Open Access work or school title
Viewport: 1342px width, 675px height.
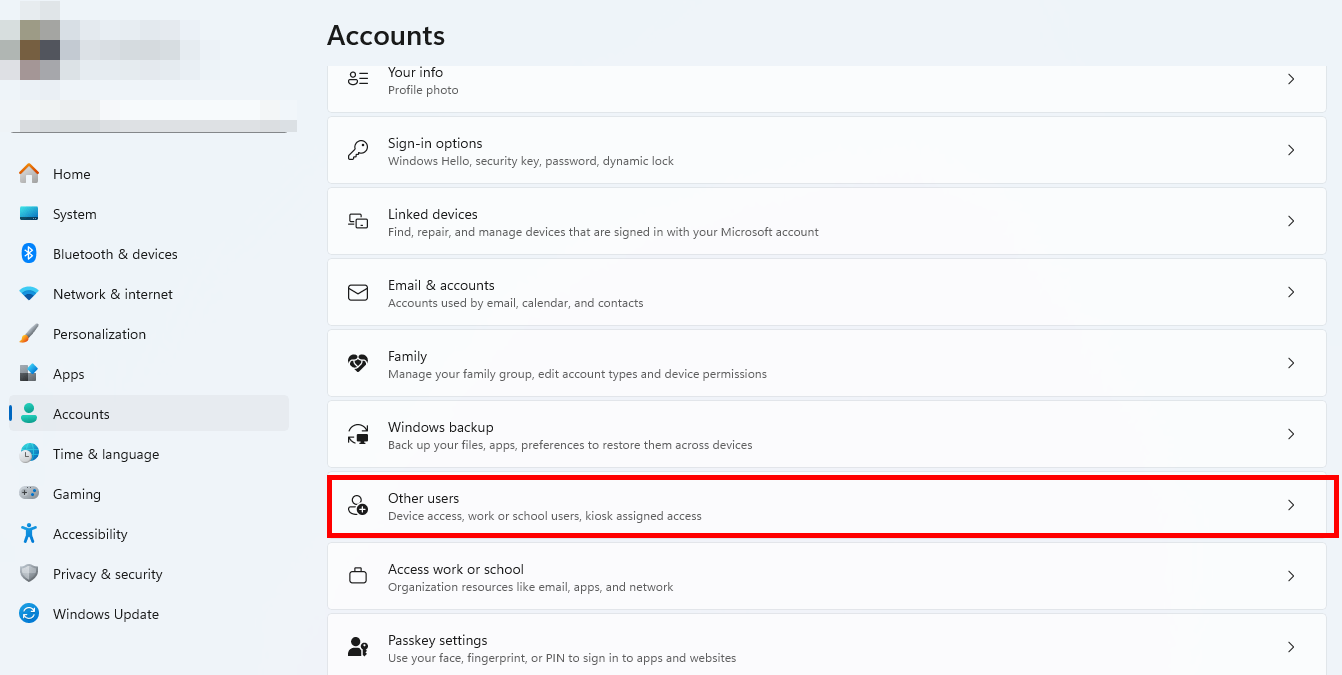click(456, 569)
